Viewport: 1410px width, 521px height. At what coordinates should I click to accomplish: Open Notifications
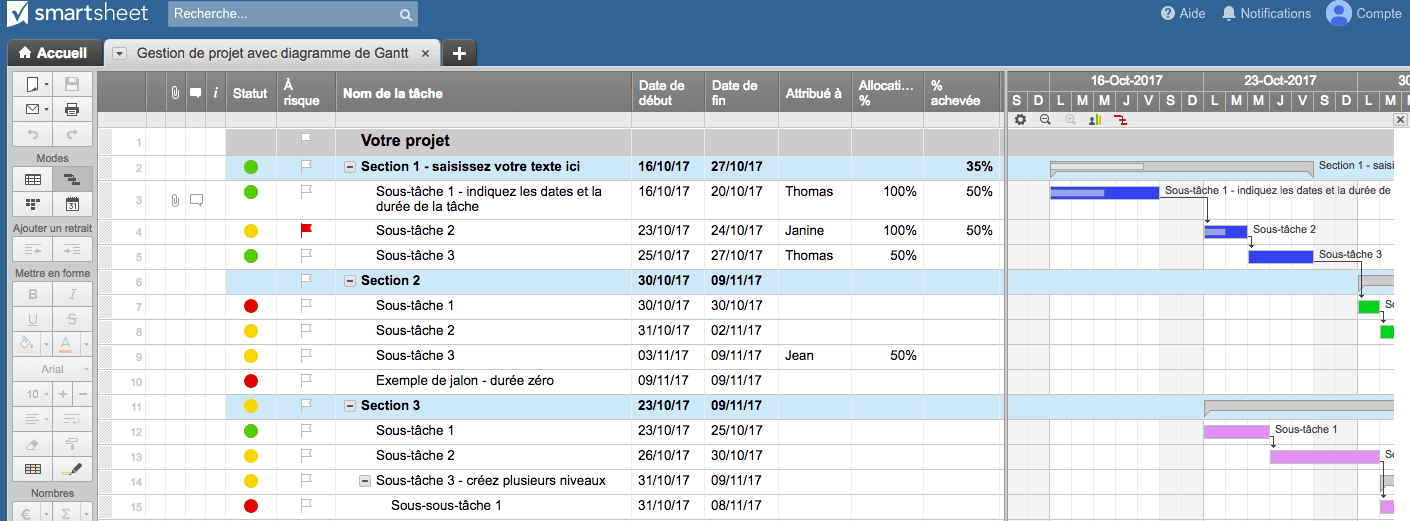click(1266, 14)
